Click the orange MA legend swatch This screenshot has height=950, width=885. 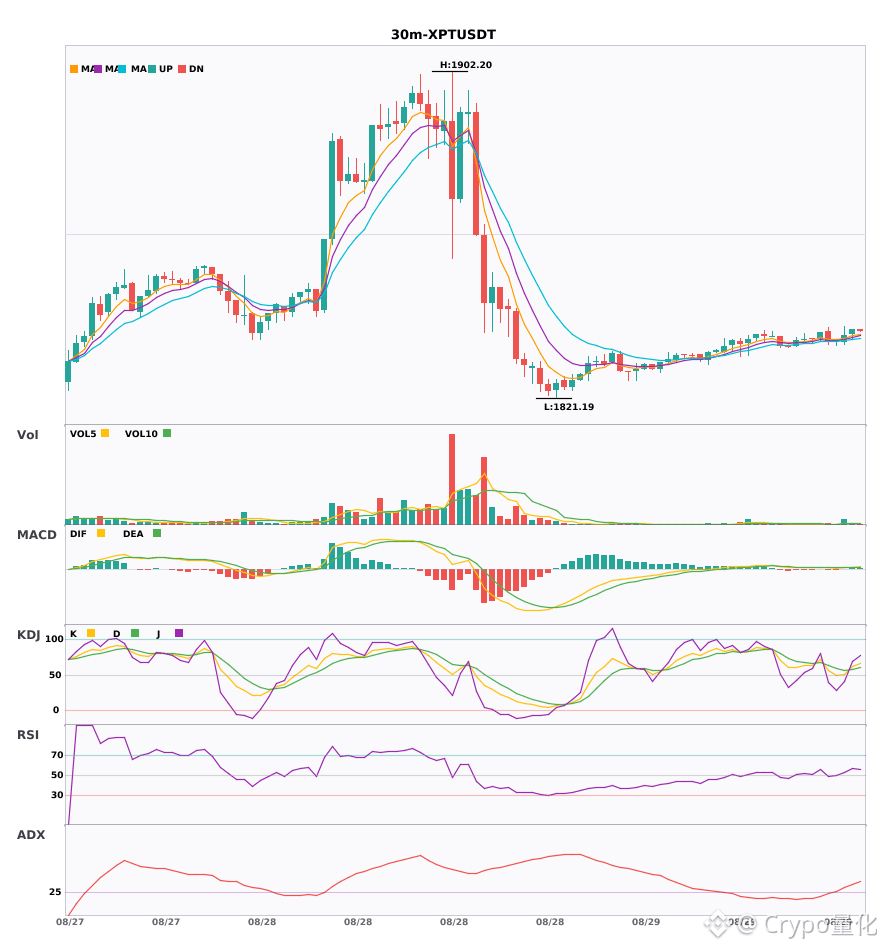[x=74, y=69]
